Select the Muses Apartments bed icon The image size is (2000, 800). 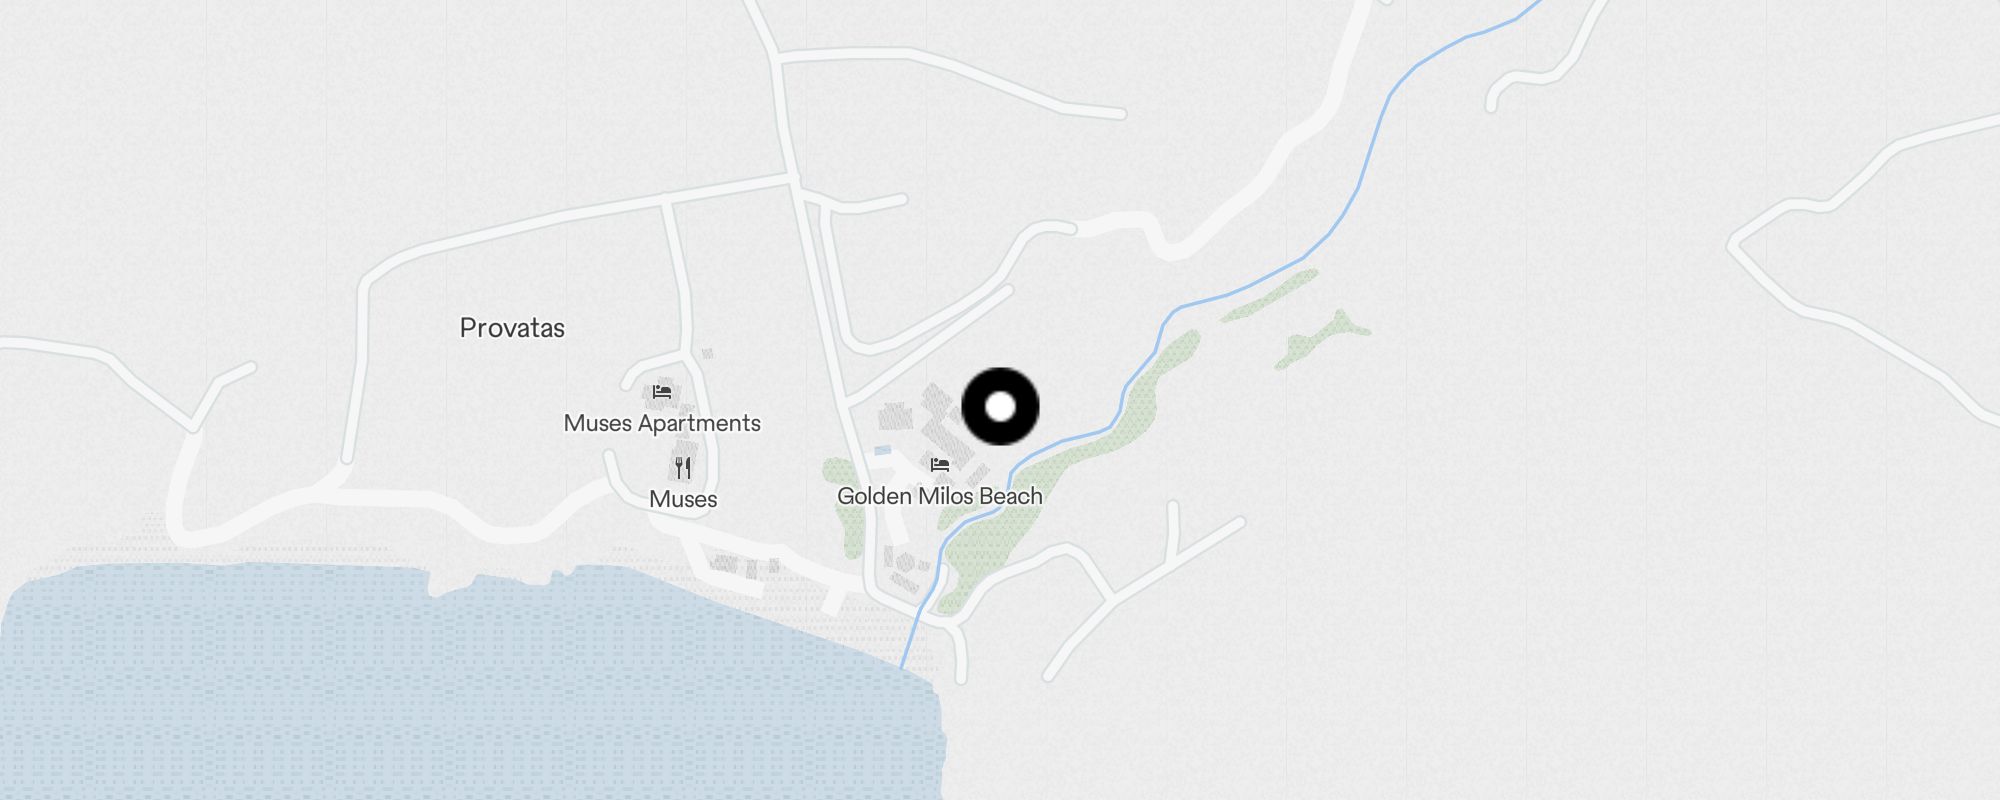pos(661,392)
